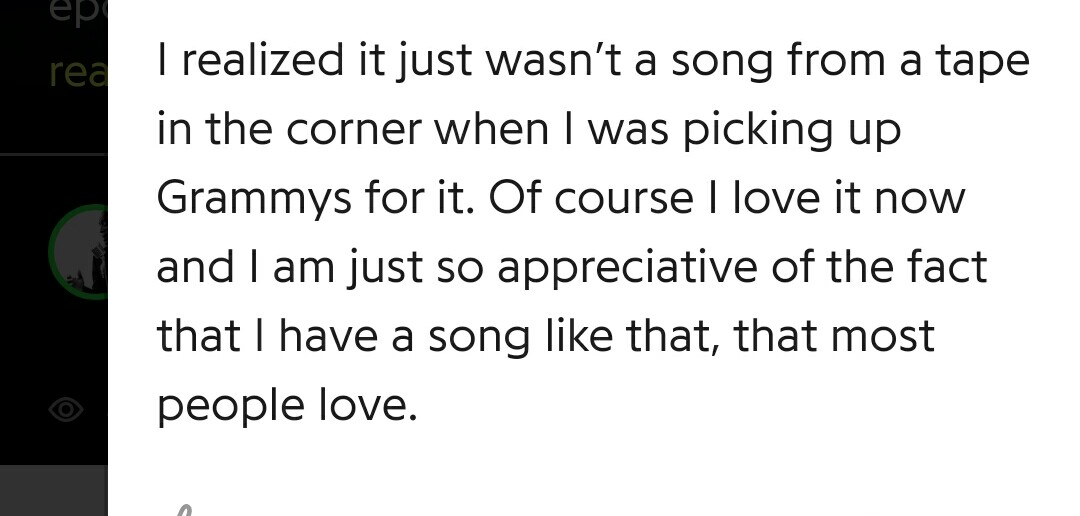Click the phrase "picking up" in second line

(x=792, y=130)
